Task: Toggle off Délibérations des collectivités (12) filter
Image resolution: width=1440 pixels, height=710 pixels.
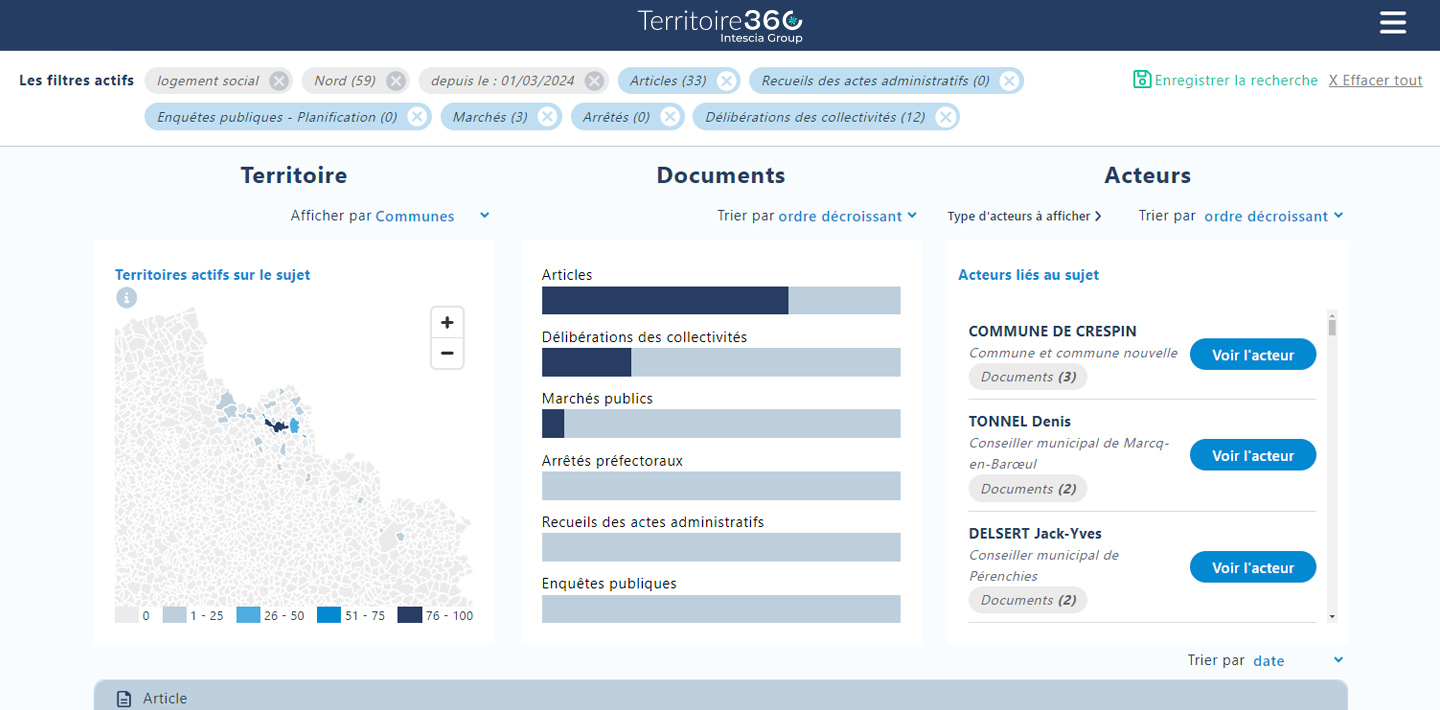Action: (945, 117)
